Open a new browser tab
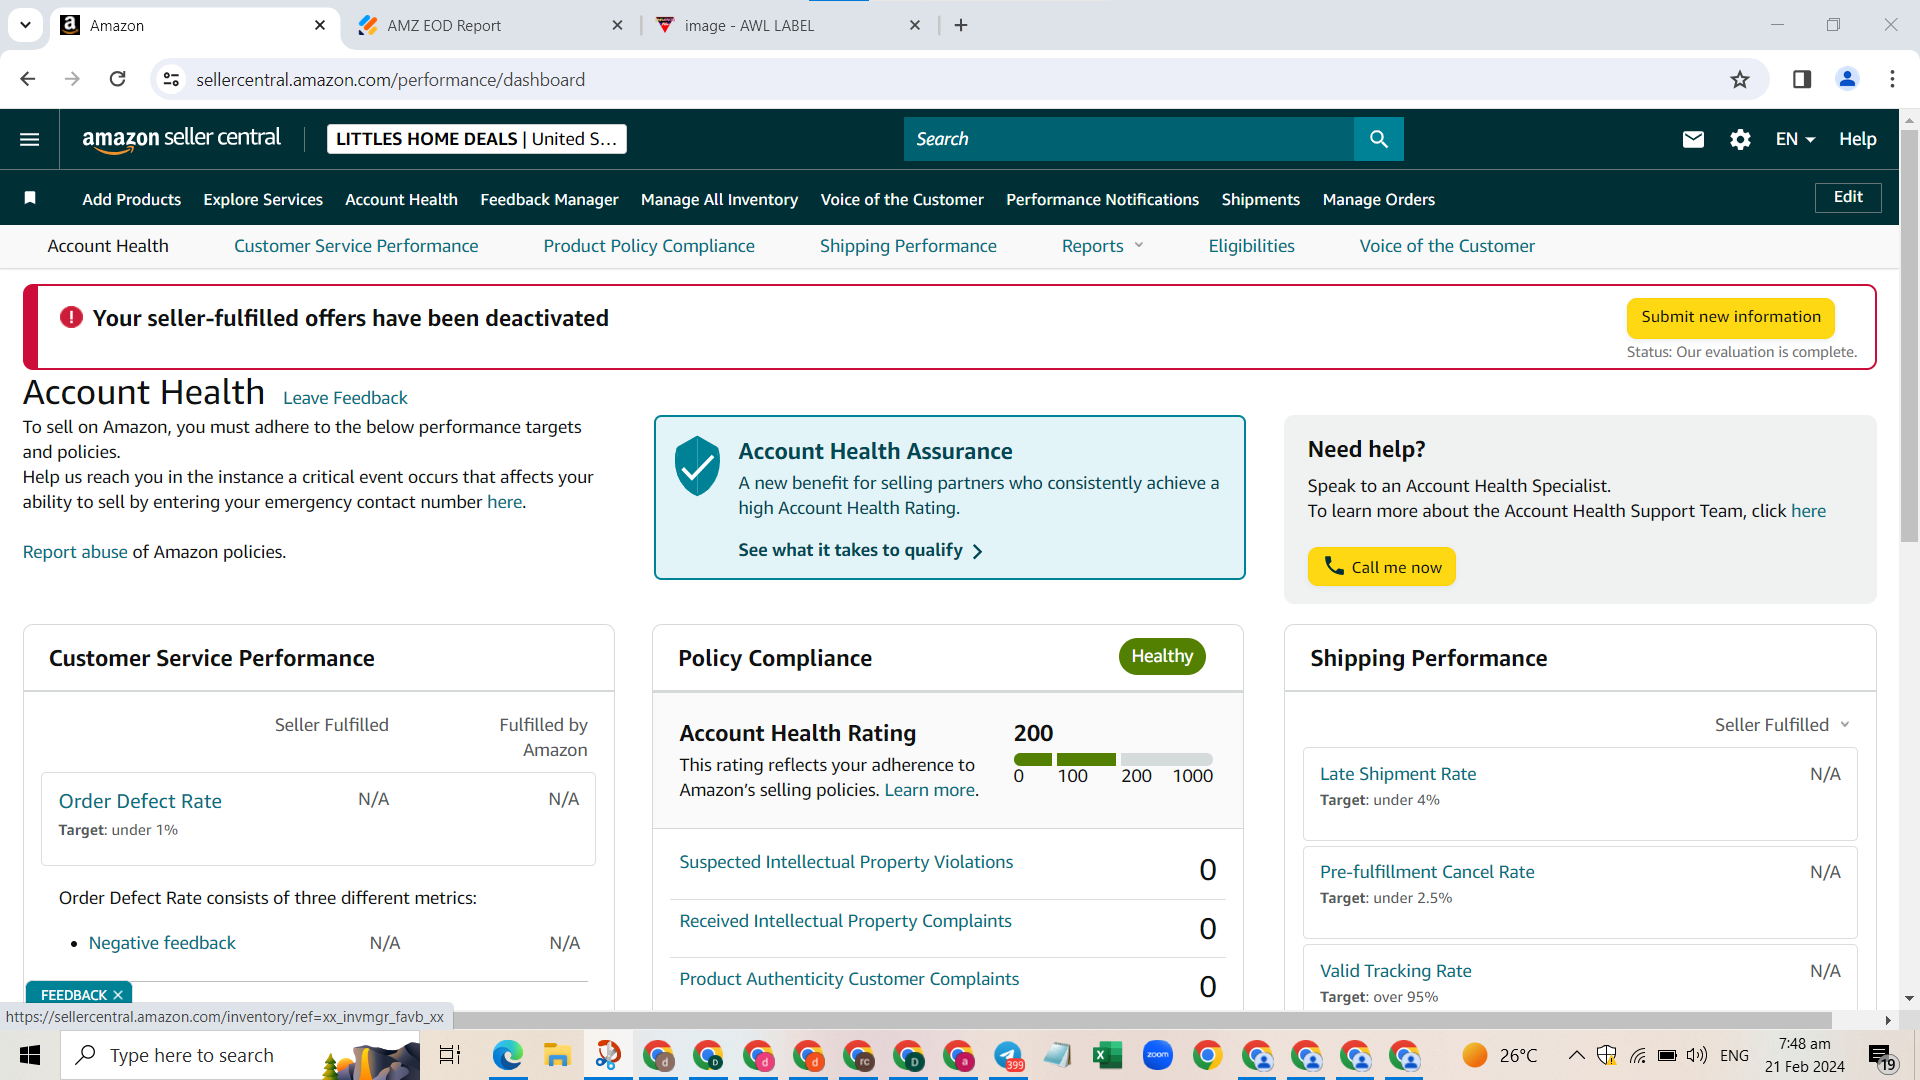1920x1080 pixels. (961, 25)
